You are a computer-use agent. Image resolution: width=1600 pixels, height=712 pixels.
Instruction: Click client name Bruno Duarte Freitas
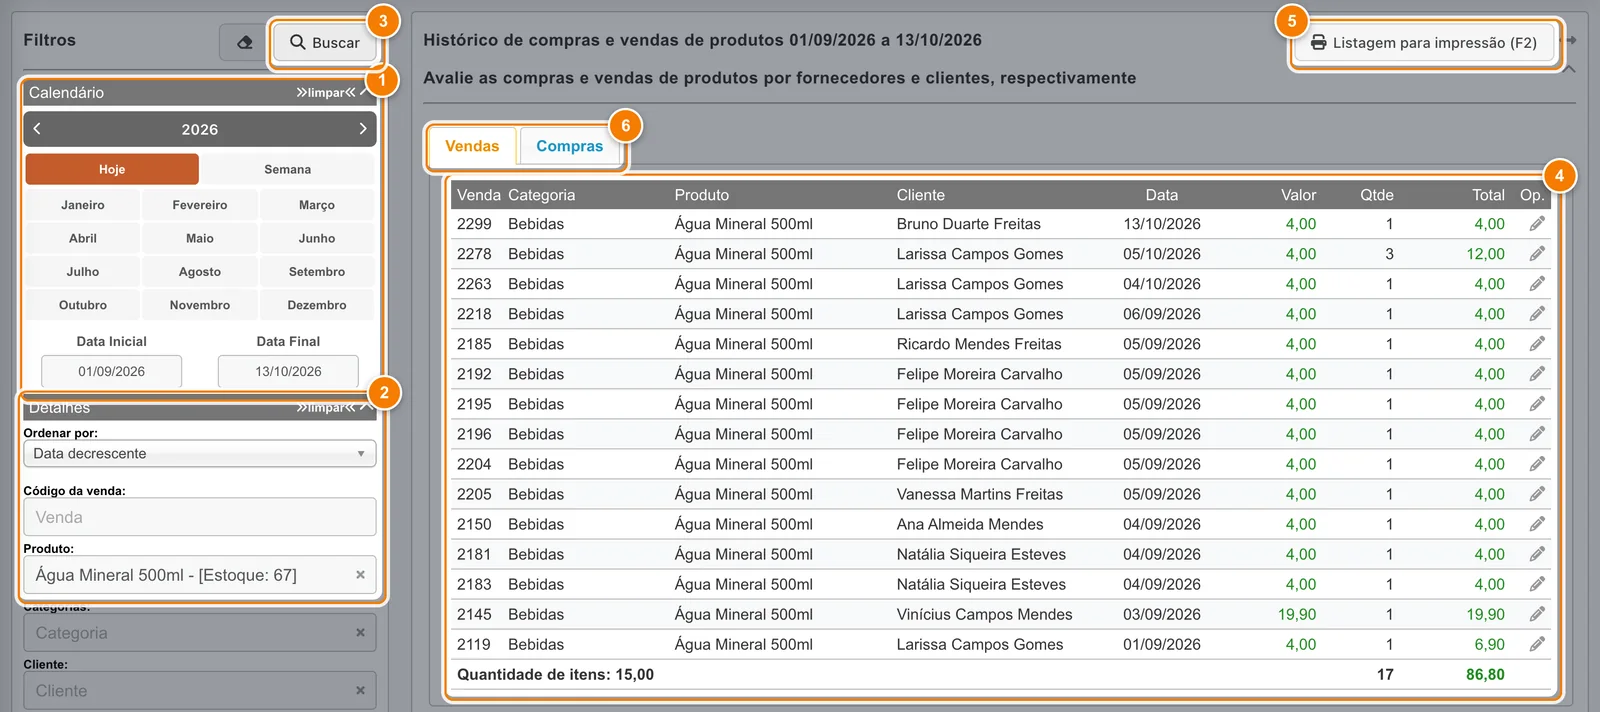[x=969, y=224]
